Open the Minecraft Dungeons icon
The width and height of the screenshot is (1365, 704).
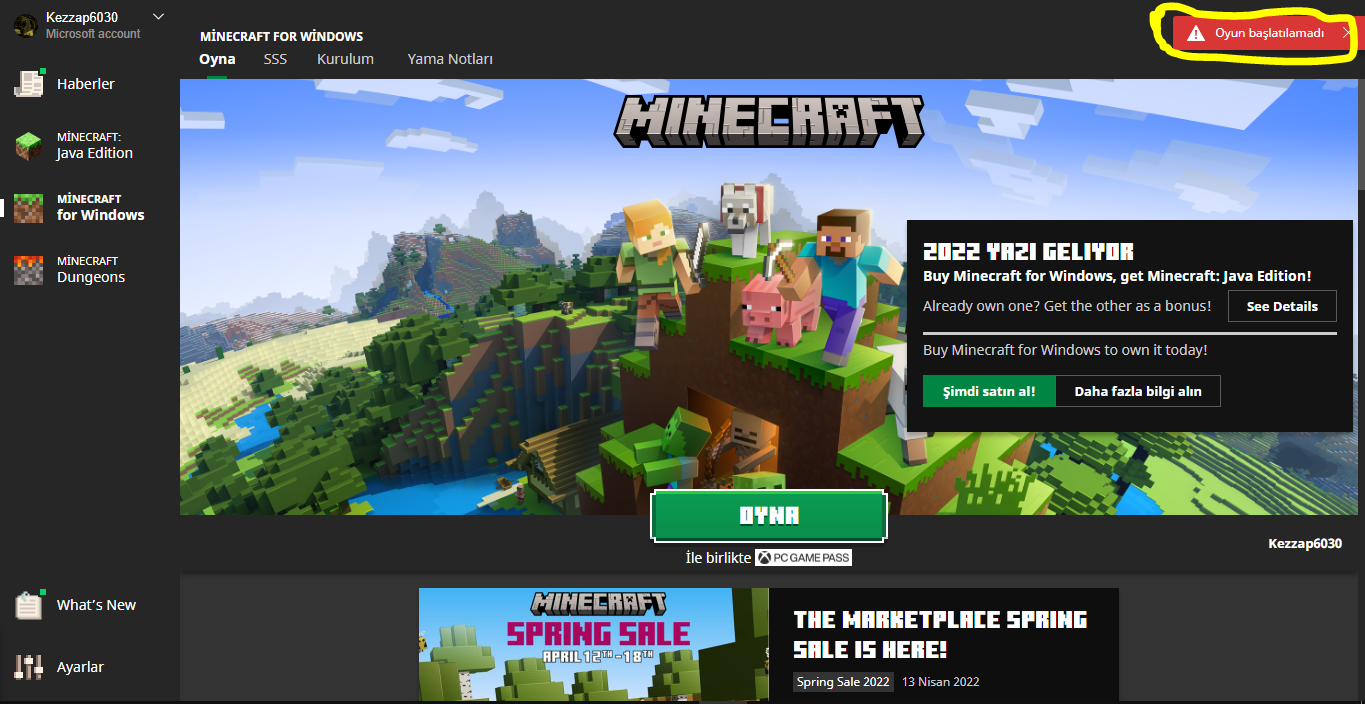point(28,270)
